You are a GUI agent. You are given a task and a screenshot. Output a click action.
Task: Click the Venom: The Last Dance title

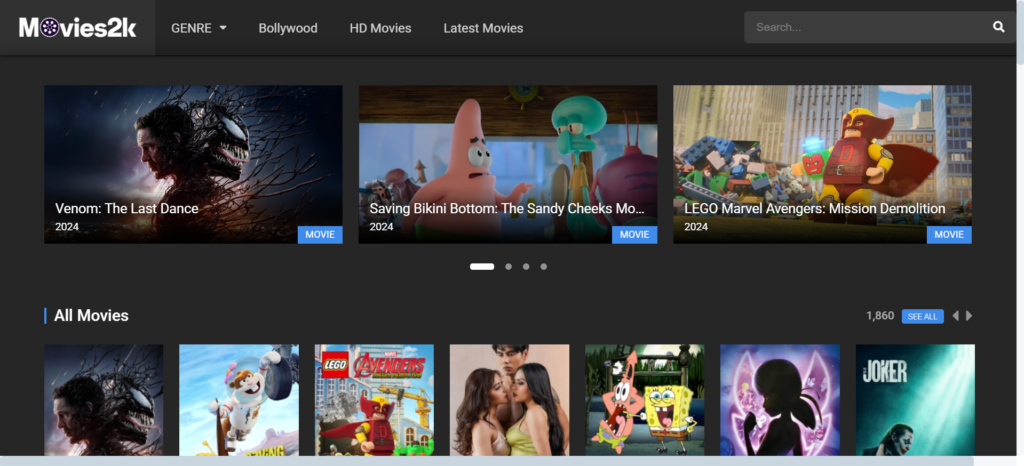tap(127, 209)
